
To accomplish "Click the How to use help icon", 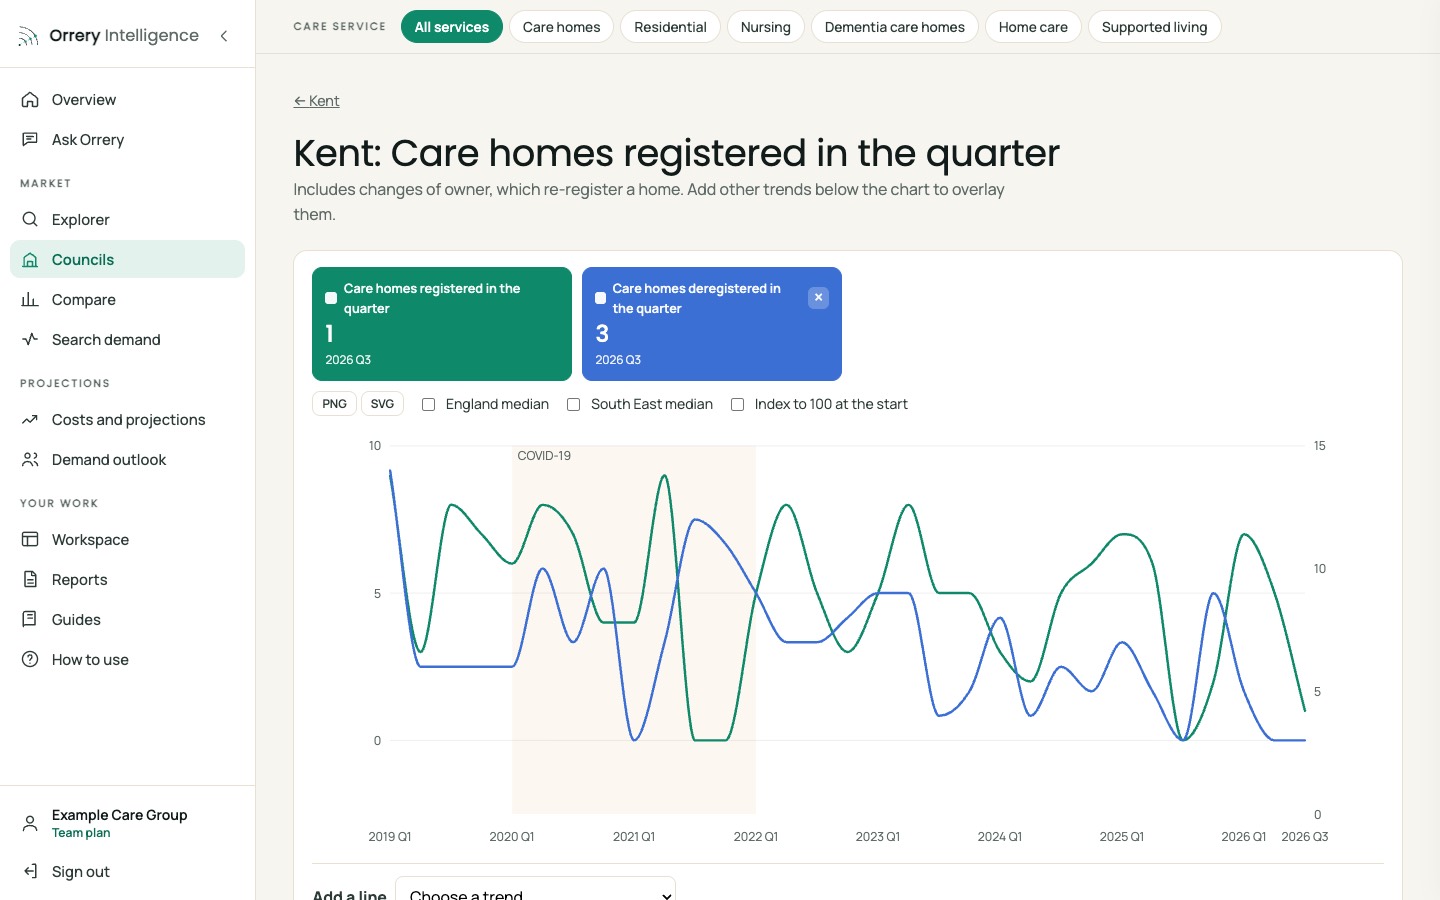I will [x=30, y=660].
